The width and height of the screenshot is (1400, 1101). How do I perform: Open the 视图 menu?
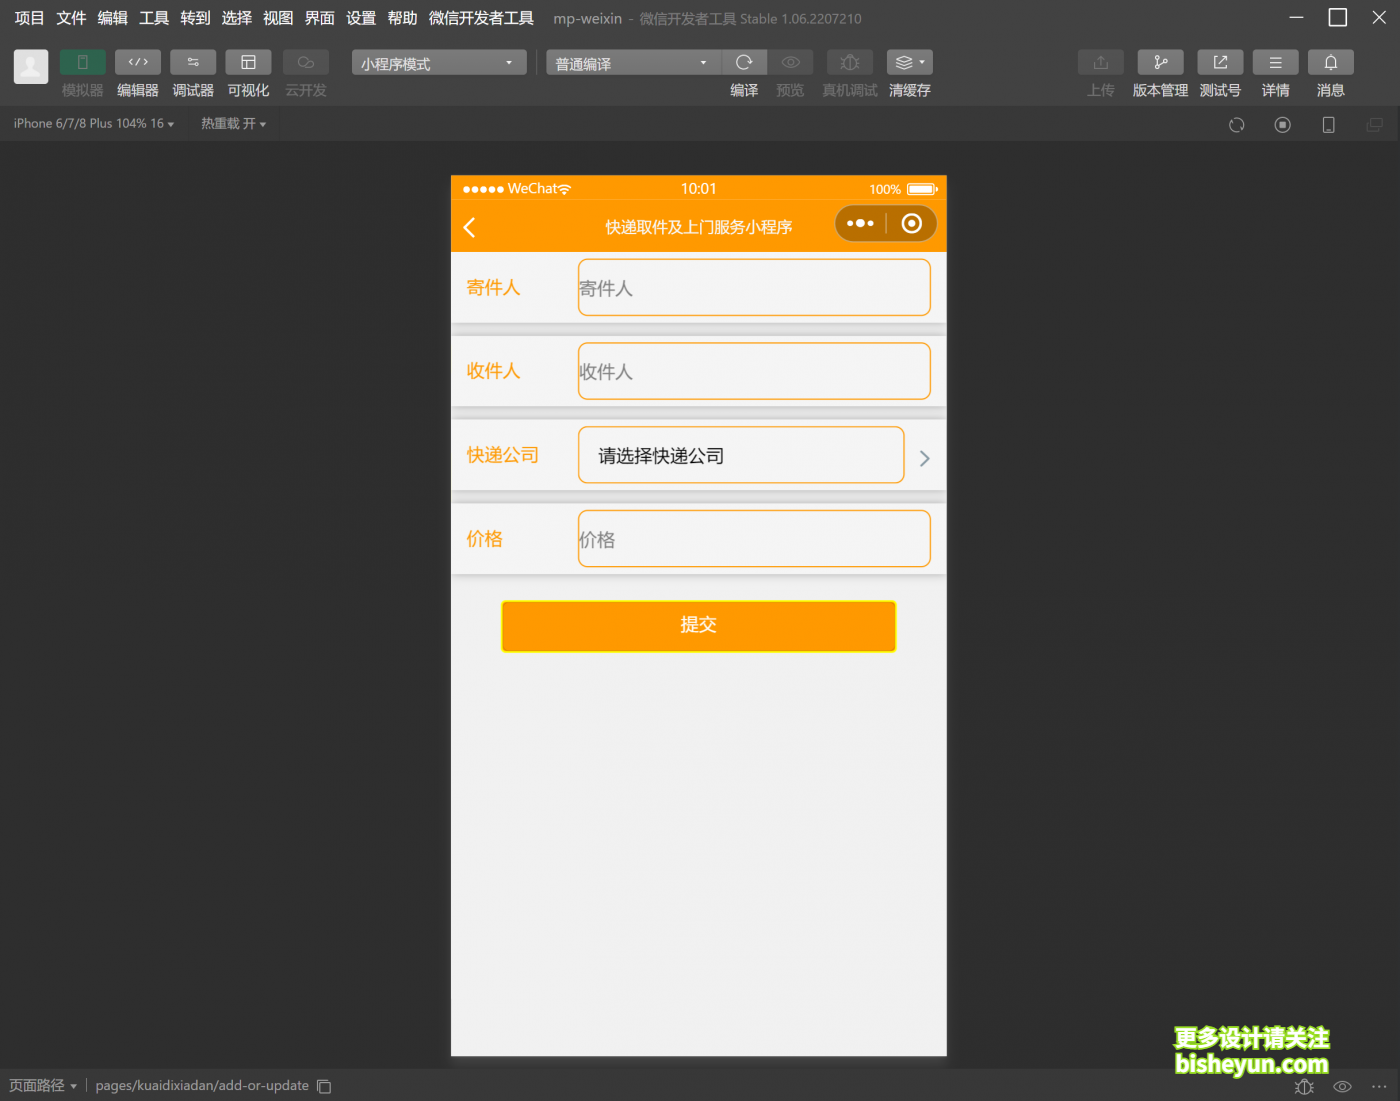tap(278, 18)
